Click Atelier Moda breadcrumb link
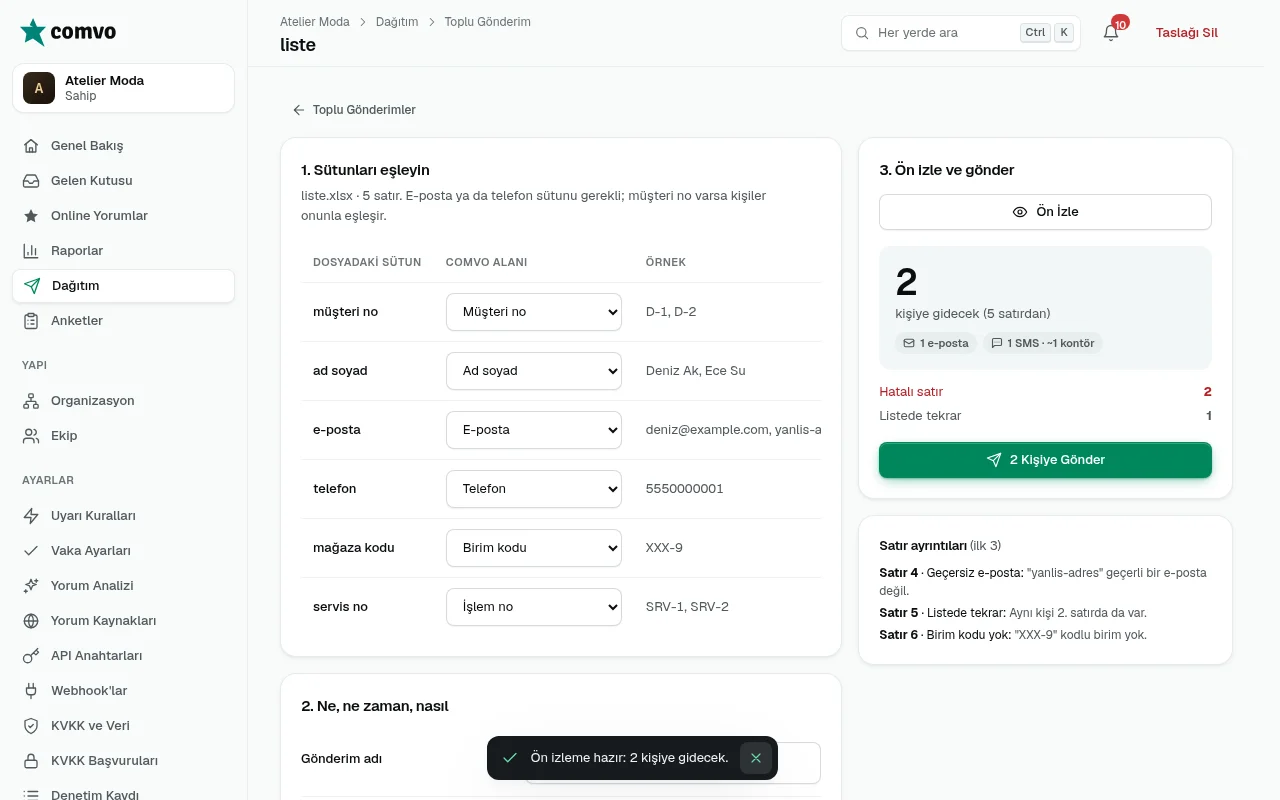 315,22
